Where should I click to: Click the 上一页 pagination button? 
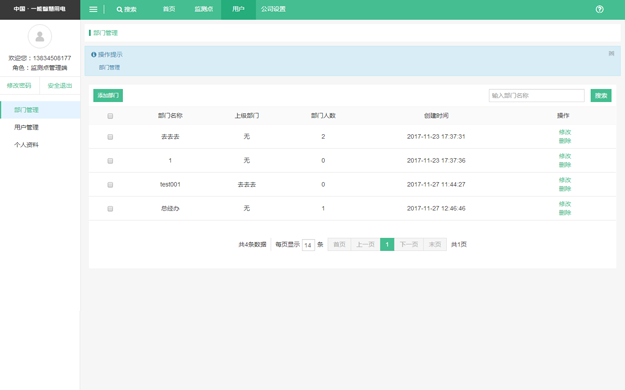[x=365, y=244]
